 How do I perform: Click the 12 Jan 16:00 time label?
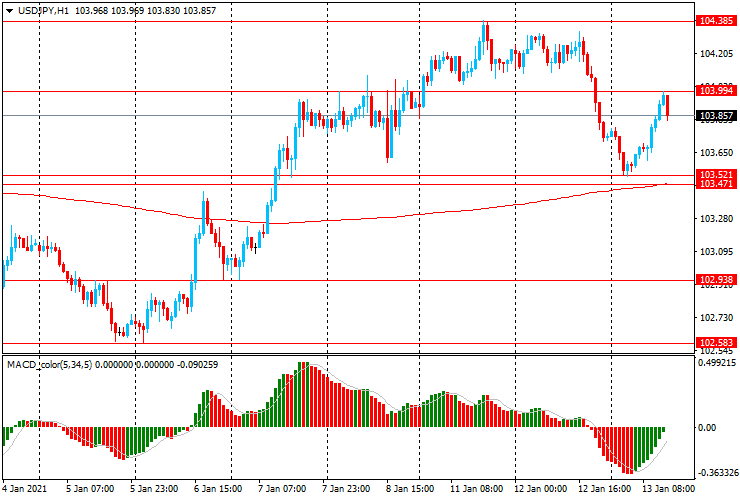(605, 488)
